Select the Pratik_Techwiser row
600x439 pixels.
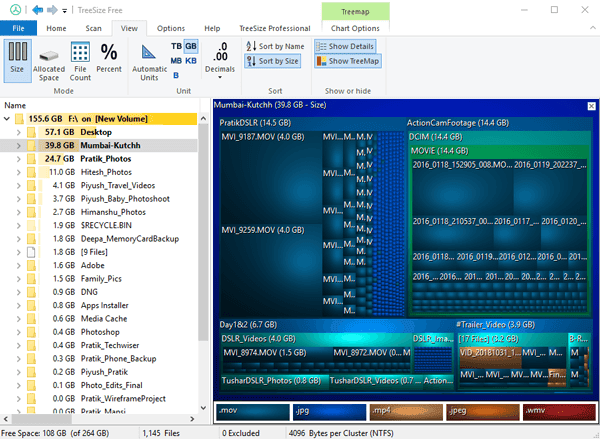coord(99,345)
